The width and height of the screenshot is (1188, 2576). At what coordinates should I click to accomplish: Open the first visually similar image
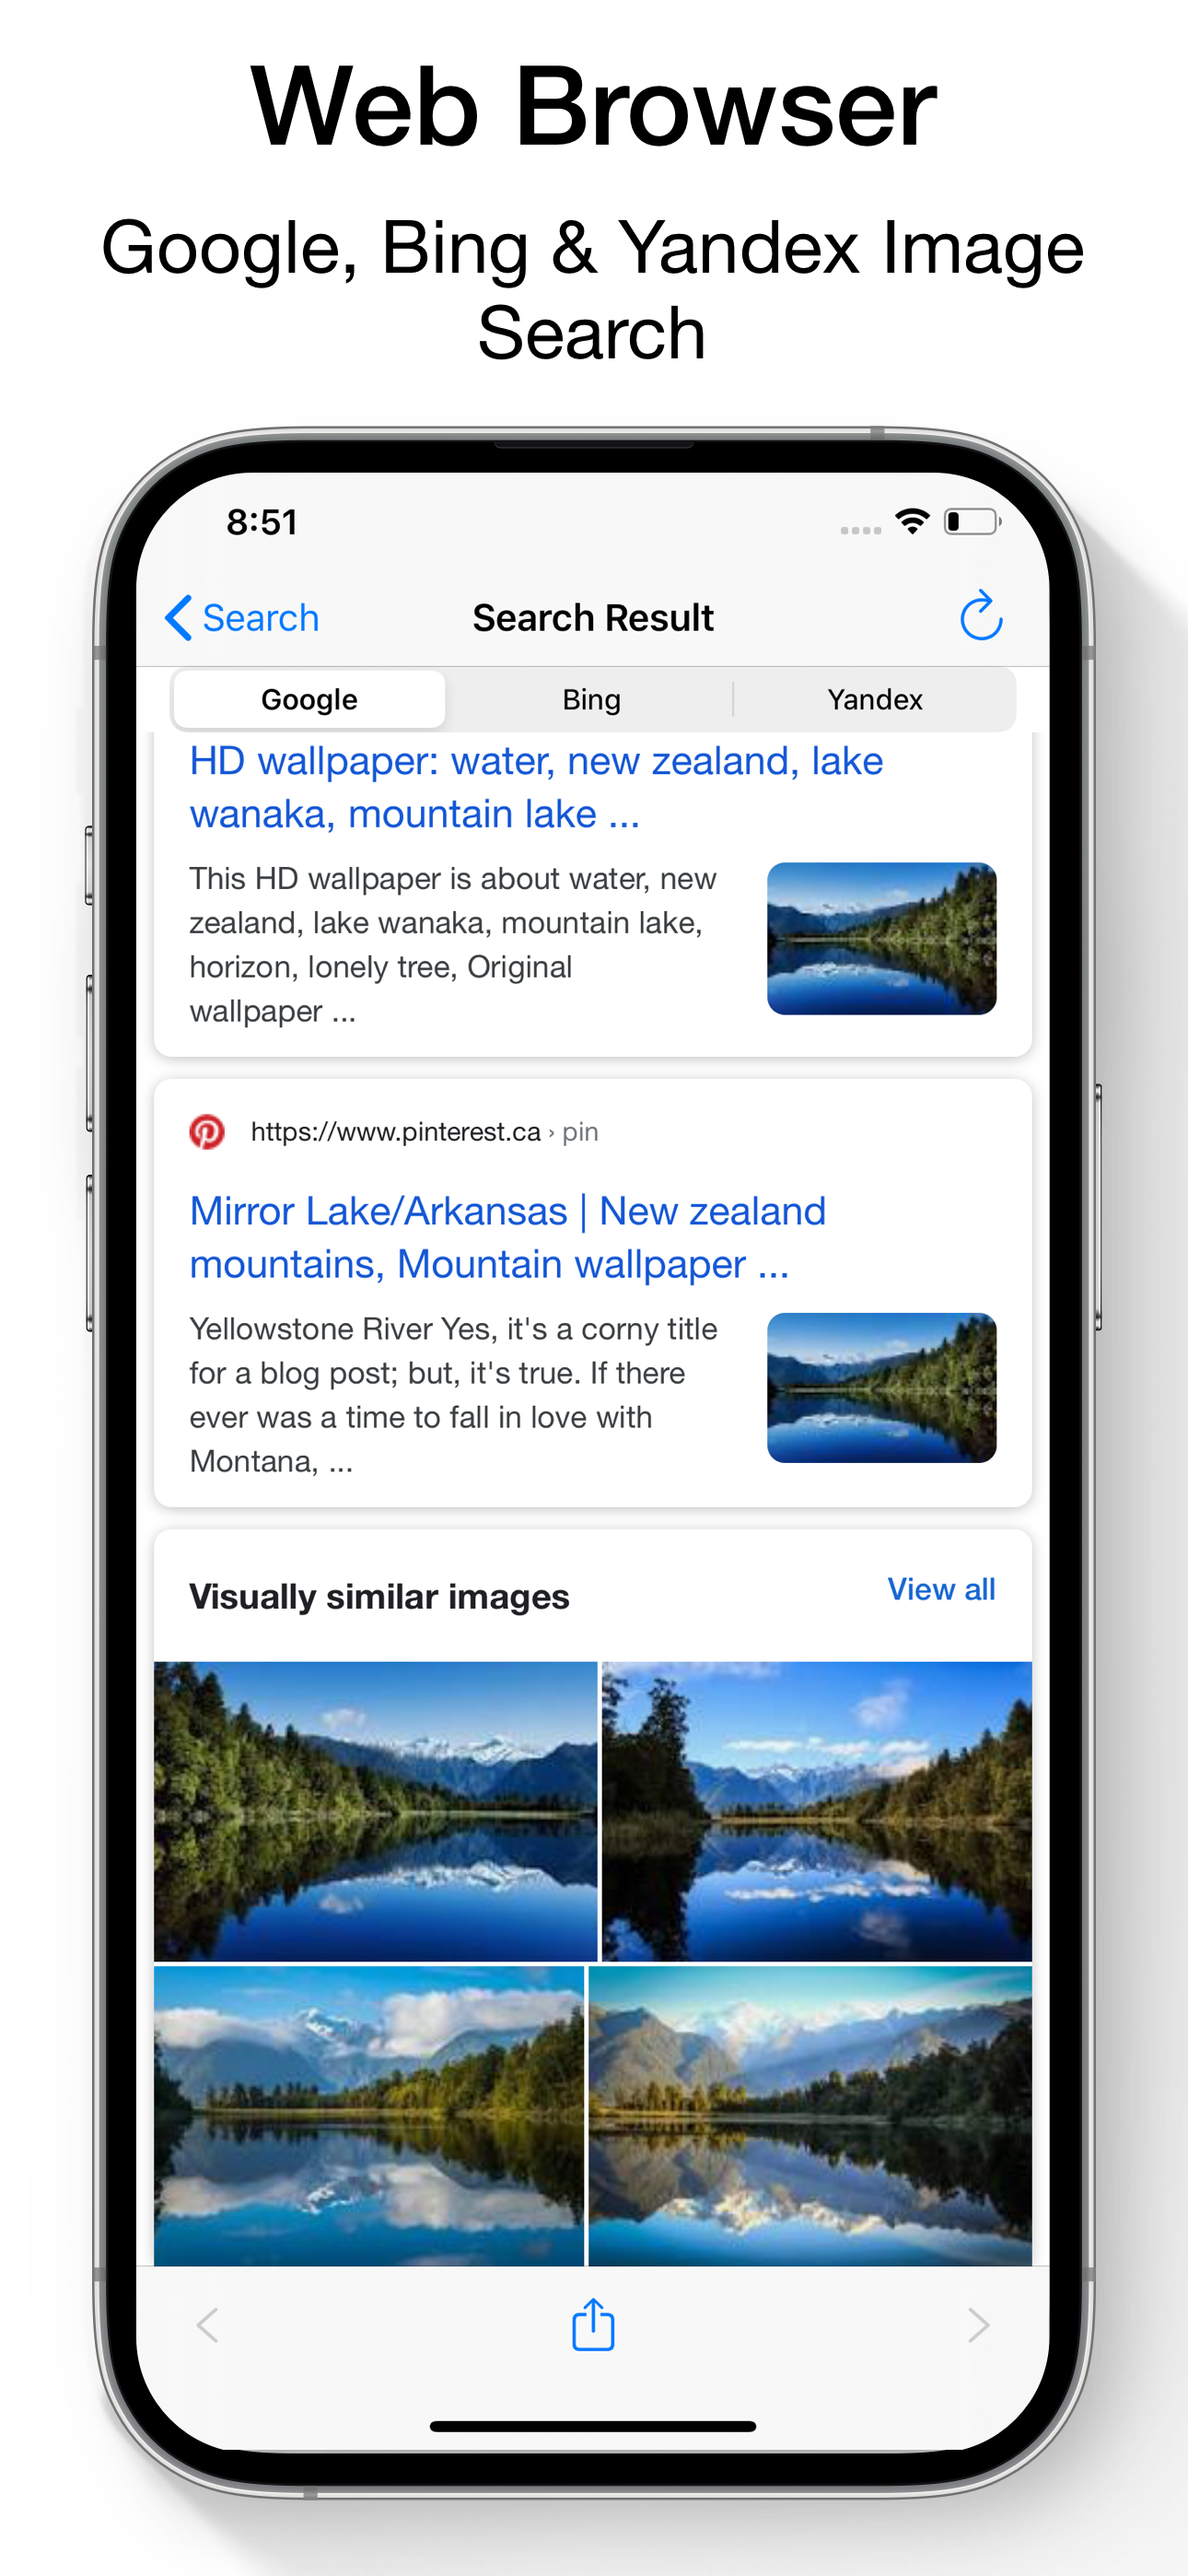375,1811
